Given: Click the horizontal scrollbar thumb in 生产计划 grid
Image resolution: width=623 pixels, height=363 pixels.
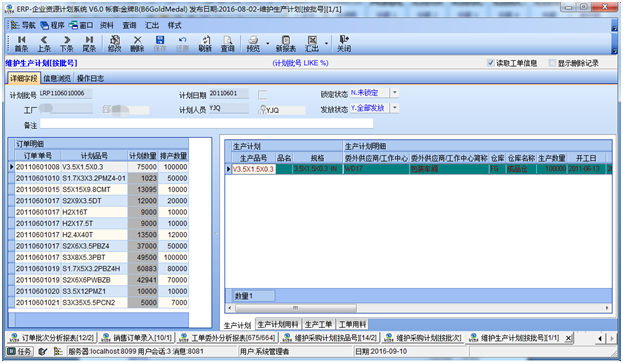Looking at the screenshot, I should coord(296,308).
